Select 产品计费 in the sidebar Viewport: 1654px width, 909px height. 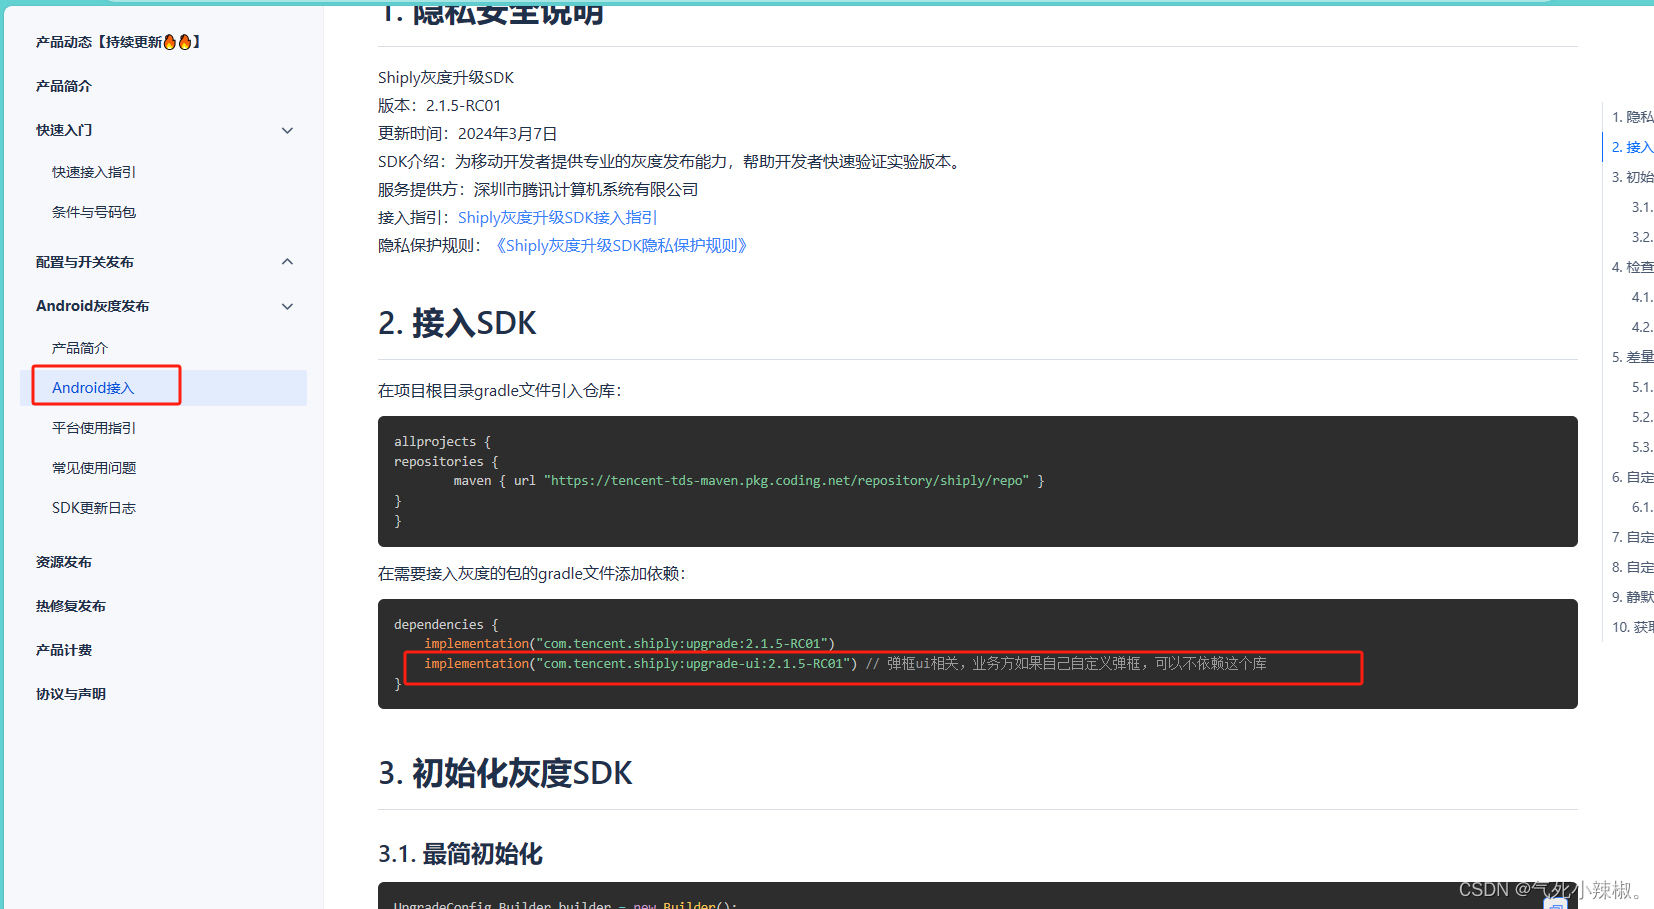click(63, 649)
